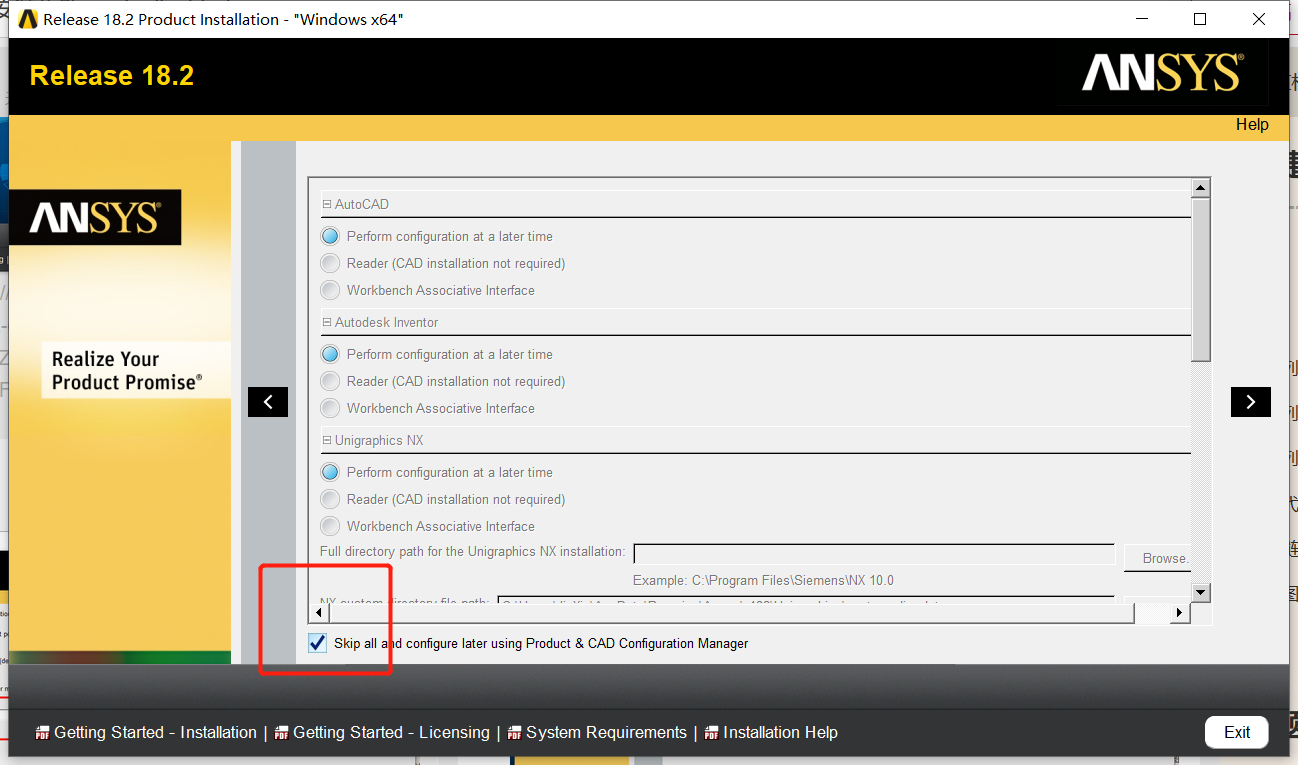Select Unigraphics NX Workbench Associative Interface

pos(330,526)
